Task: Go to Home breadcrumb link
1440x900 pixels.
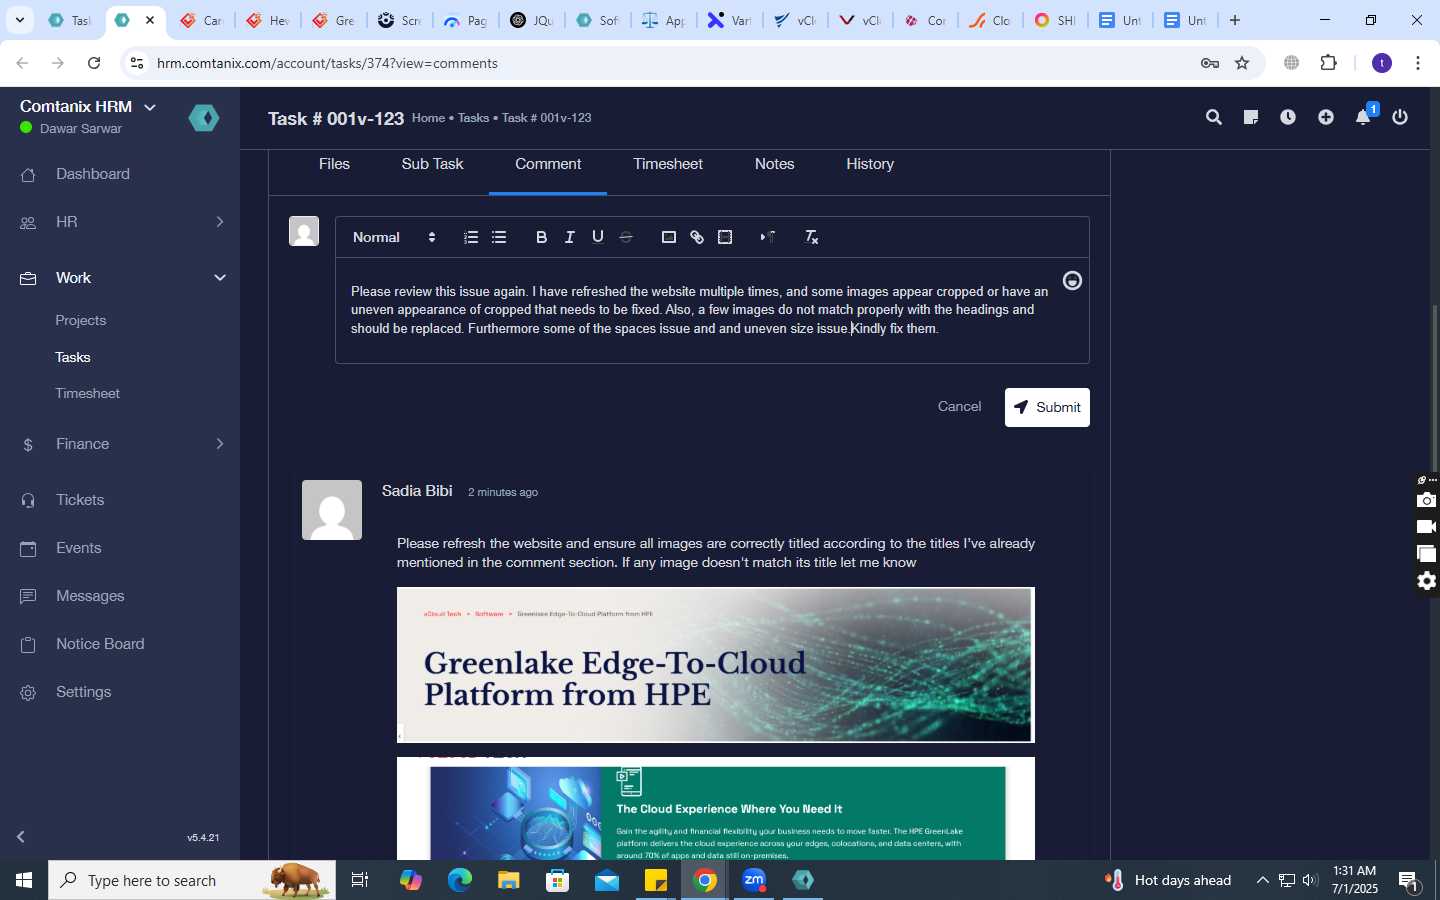Action: point(428,118)
